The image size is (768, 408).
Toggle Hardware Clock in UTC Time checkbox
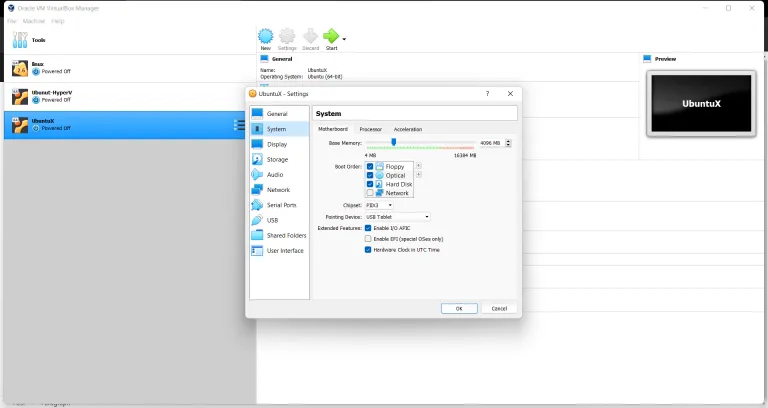(x=368, y=250)
